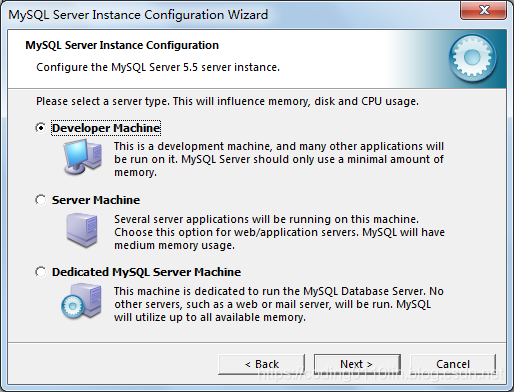Click the 'MySQL Server Instance Configuration' heading
Screen dimensions: 514x392
(x=122, y=45)
